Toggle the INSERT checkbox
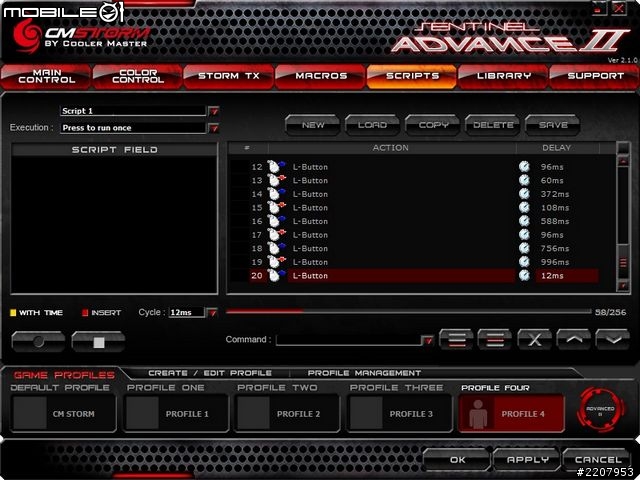This screenshot has height=480, width=640. (x=85, y=313)
